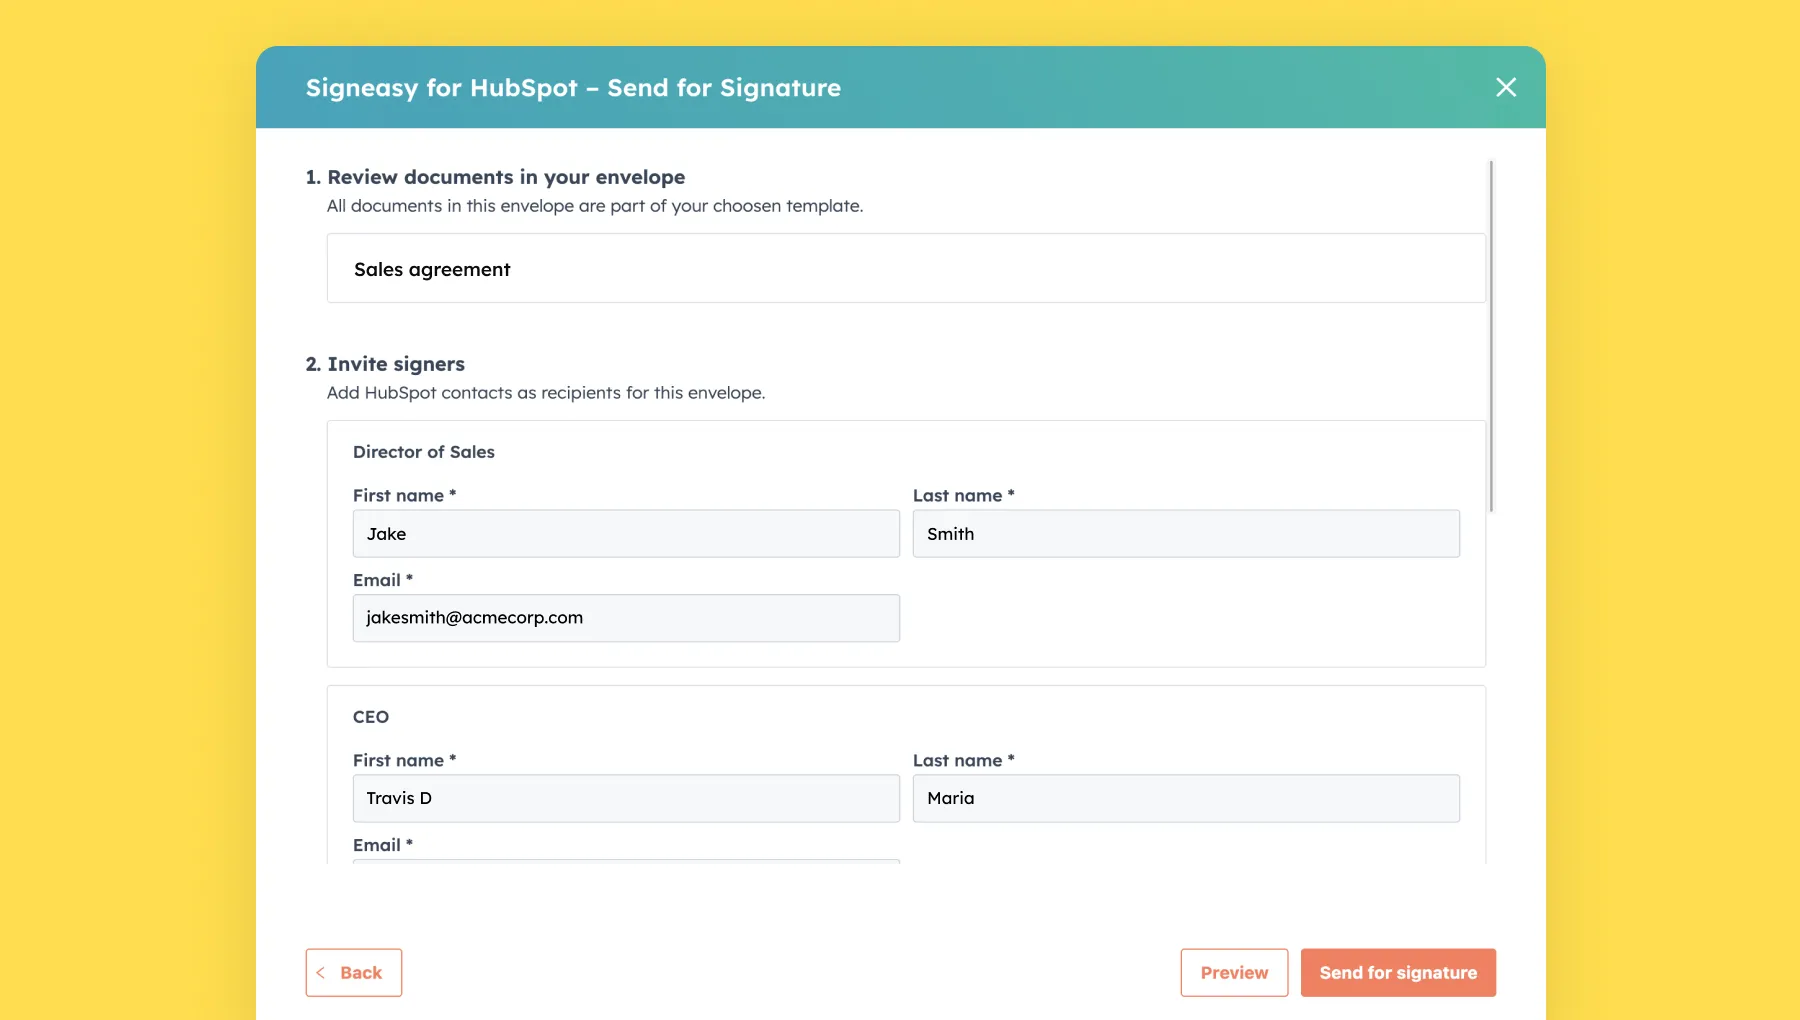Click the All documents in this envelope text
This screenshot has height=1020, width=1800.
(x=595, y=206)
